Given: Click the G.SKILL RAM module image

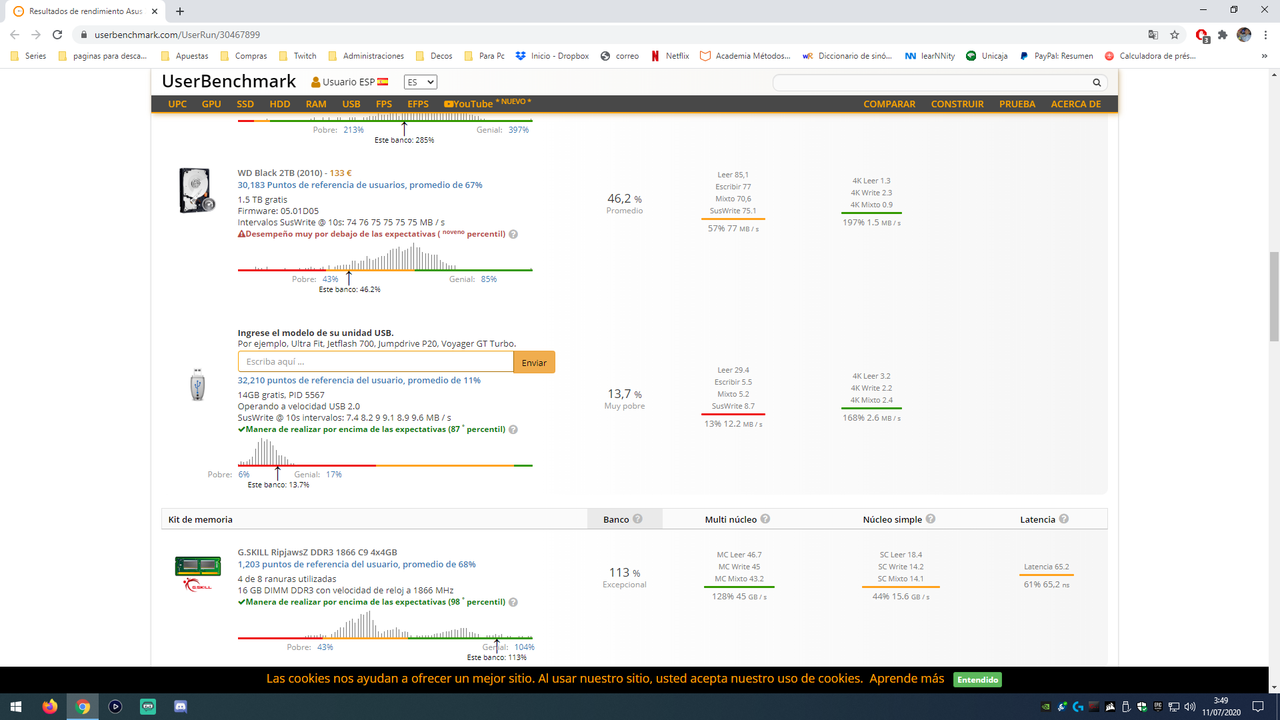Looking at the screenshot, I should tap(197, 572).
